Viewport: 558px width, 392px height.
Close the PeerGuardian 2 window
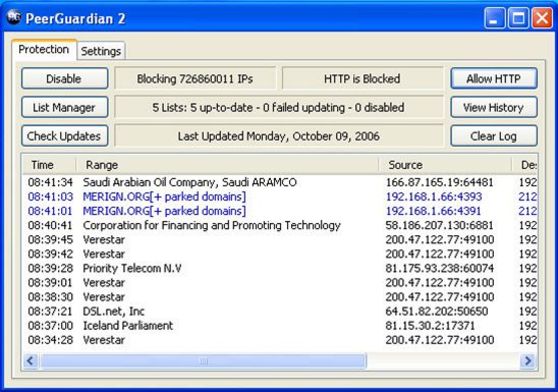[x=542, y=18]
